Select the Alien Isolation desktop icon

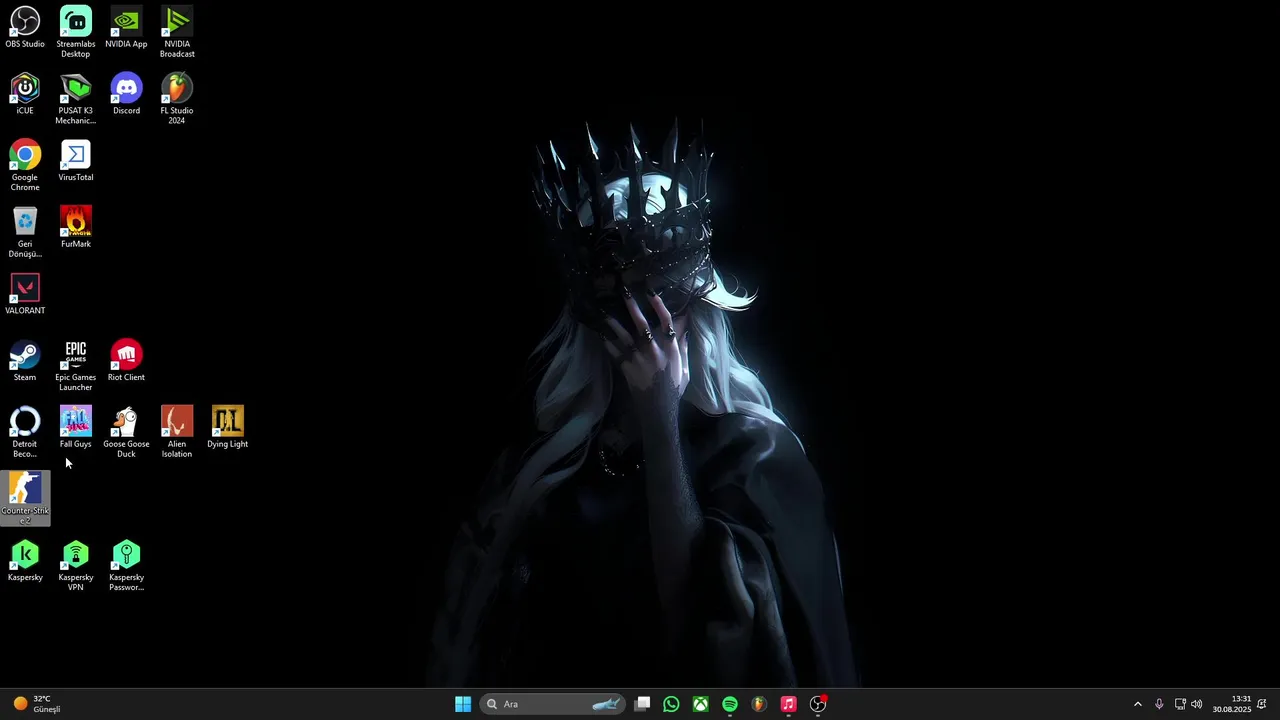[x=177, y=433]
